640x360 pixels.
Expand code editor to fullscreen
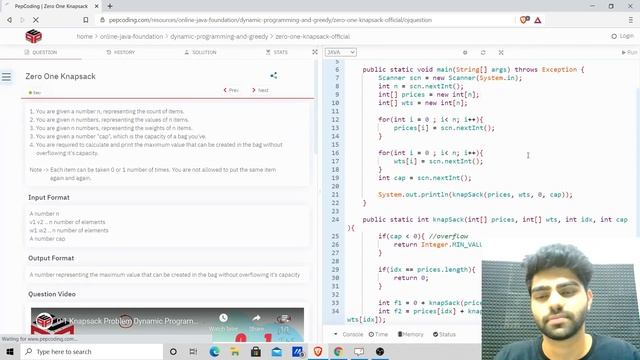click(501, 52)
